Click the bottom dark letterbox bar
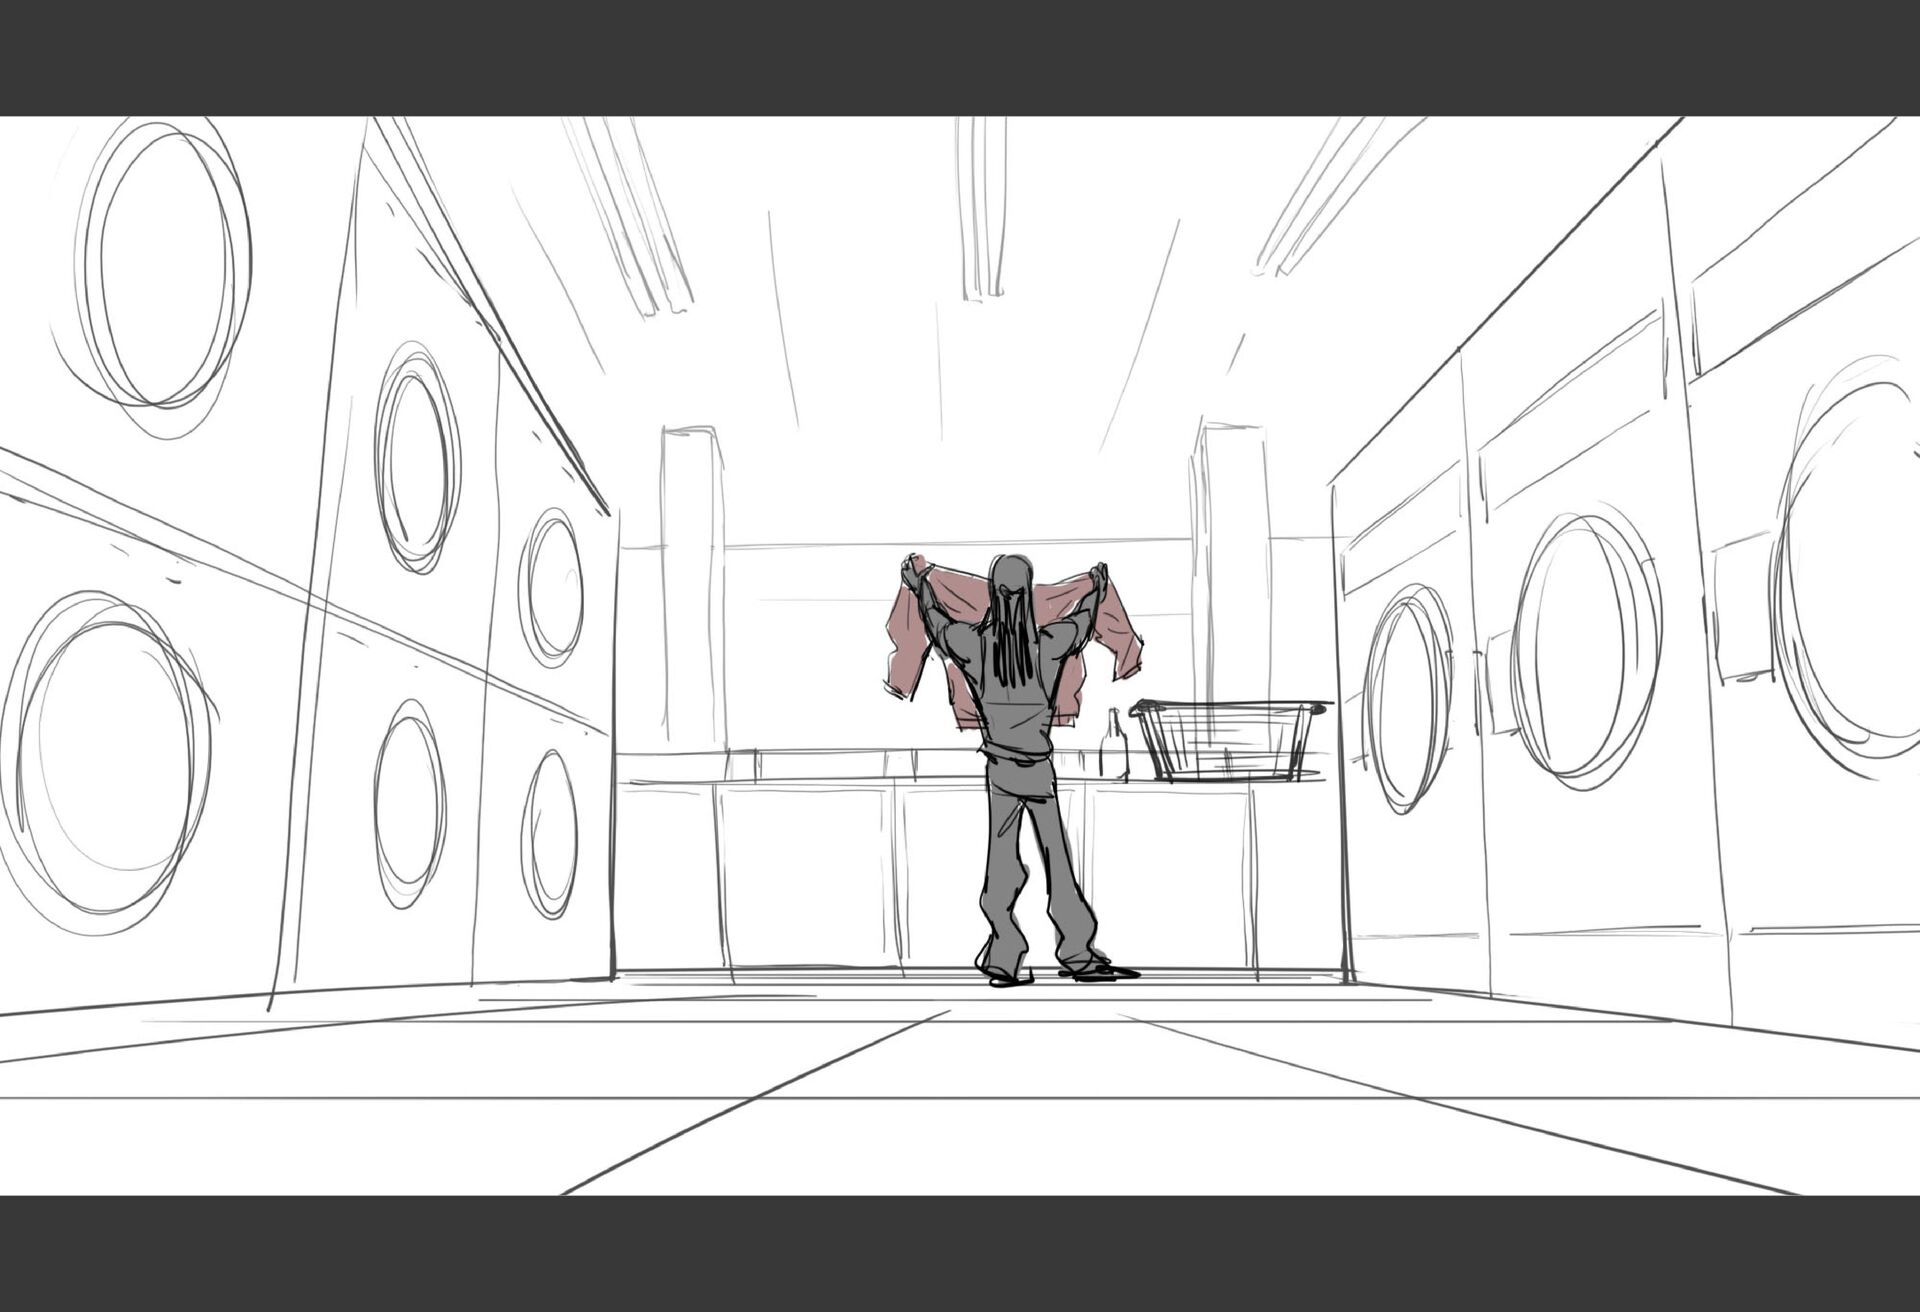The width and height of the screenshot is (1920, 1312). (x=960, y=1253)
